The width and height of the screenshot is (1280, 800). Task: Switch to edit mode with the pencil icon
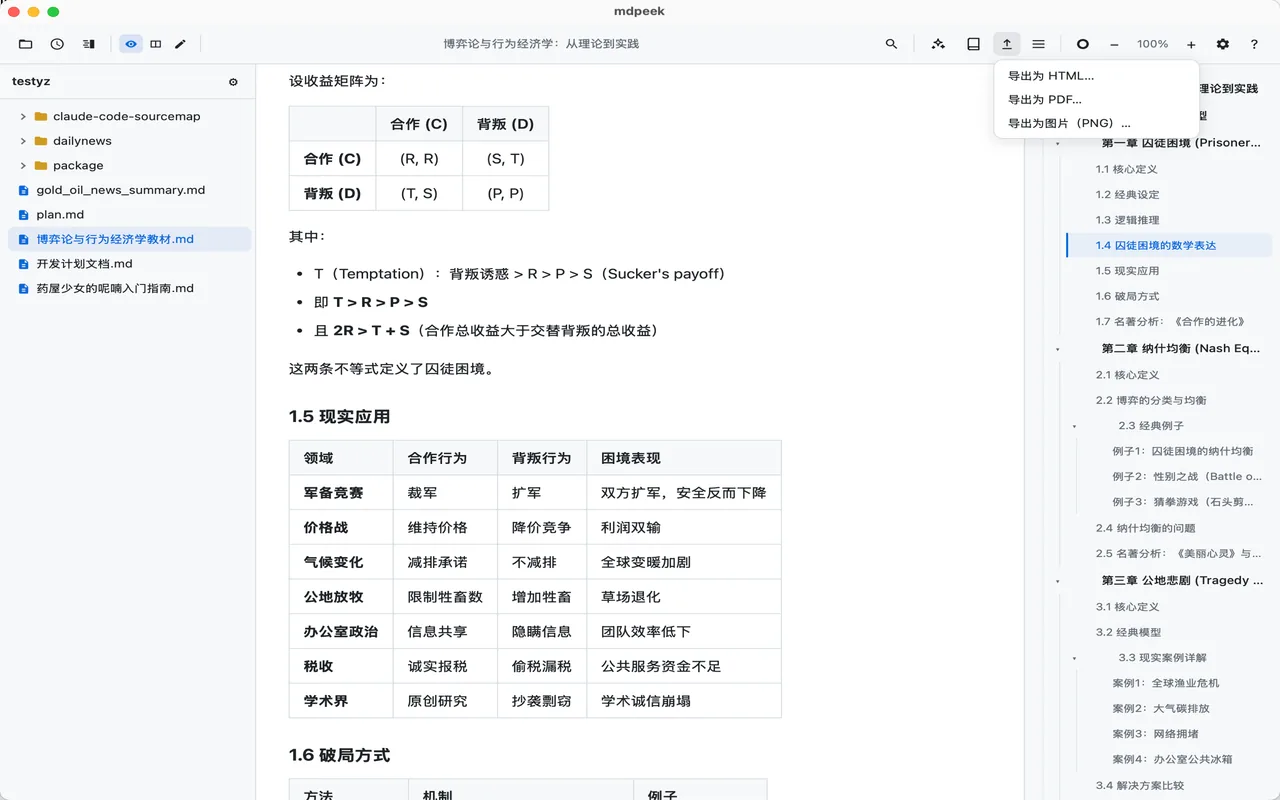[x=181, y=44]
